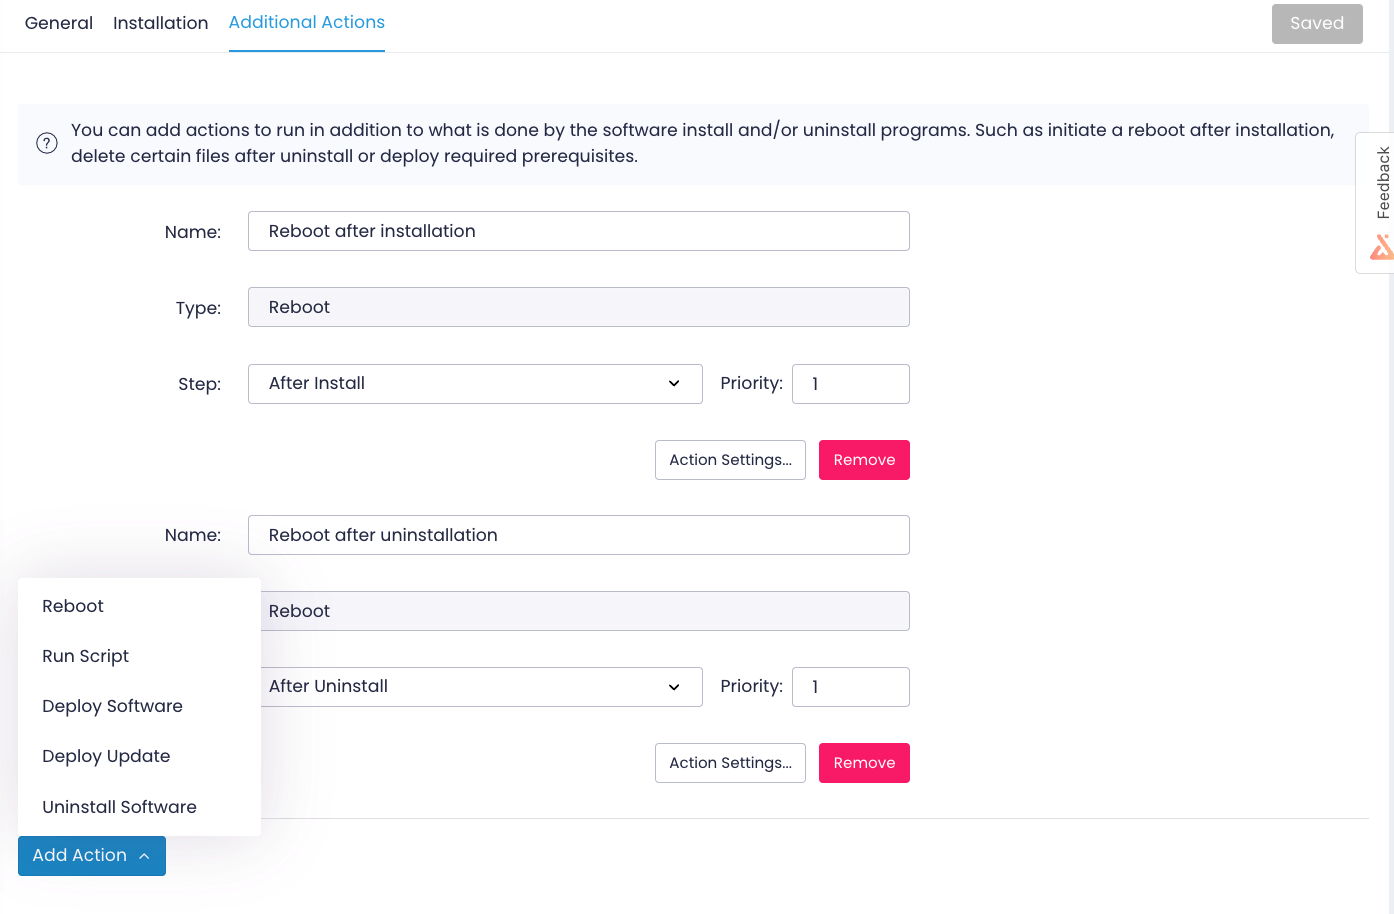The width and height of the screenshot is (1394, 914).
Task: Click the Priority field next to After Install
Action: [x=850, y=383]
